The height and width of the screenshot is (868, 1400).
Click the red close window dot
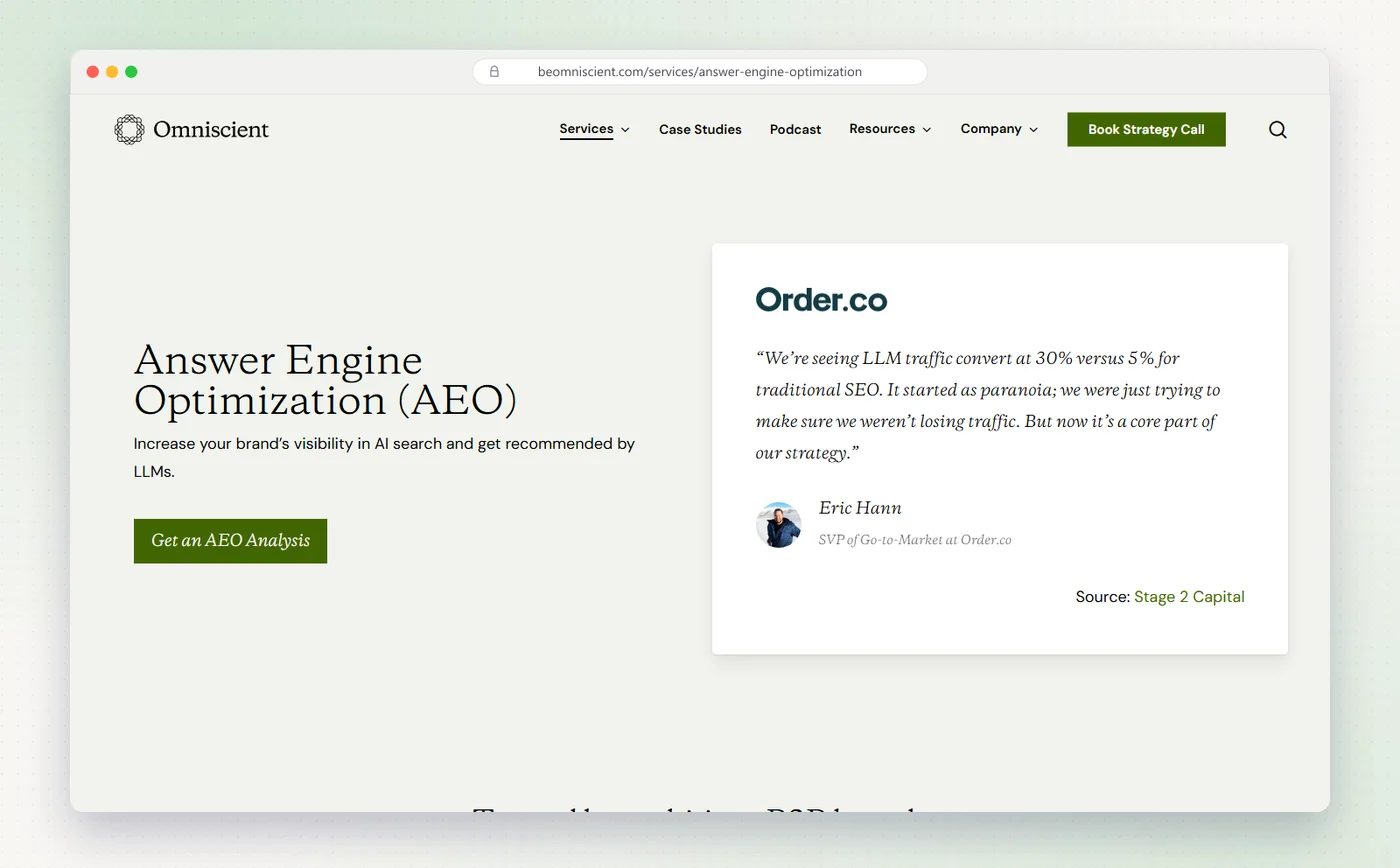click(x=93, y=72)
